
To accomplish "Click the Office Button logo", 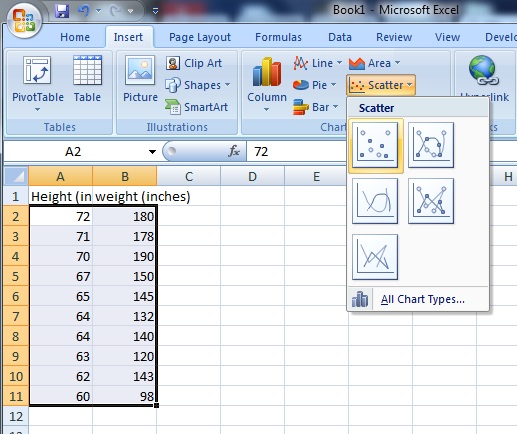I will click(24, 21).
